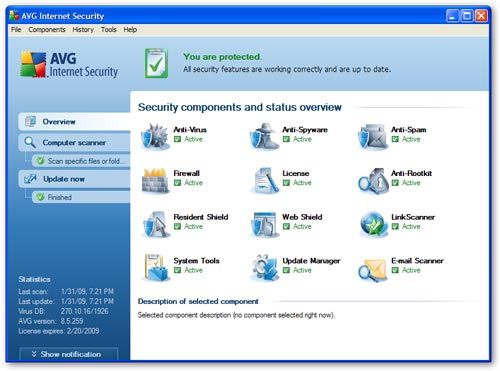The width and height of the screenshot is (500, 371).
Task: Expand the Show notification chevron
Action: tap(34, 354)
